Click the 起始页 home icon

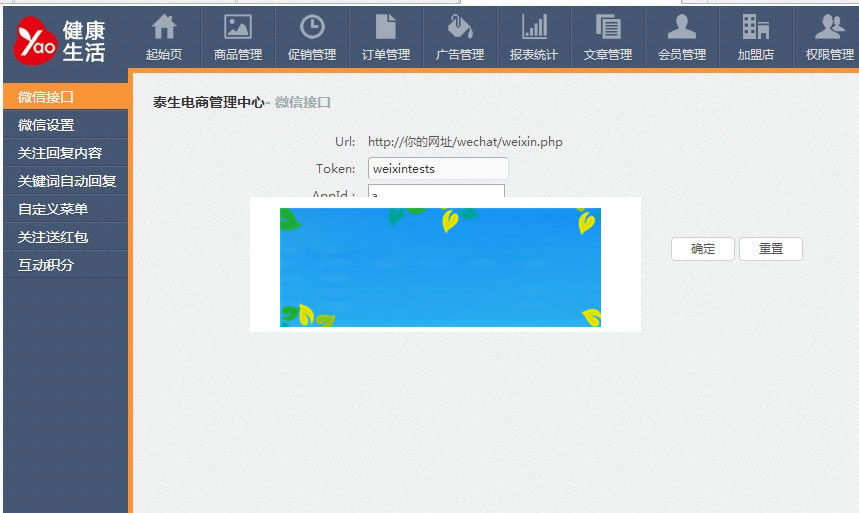tap(164, 27)
